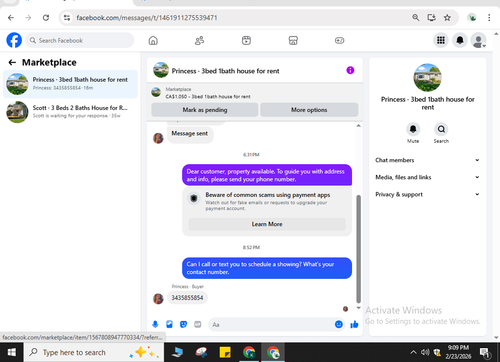
Task: Click the browser address bar URL
Action: (147, 18)
